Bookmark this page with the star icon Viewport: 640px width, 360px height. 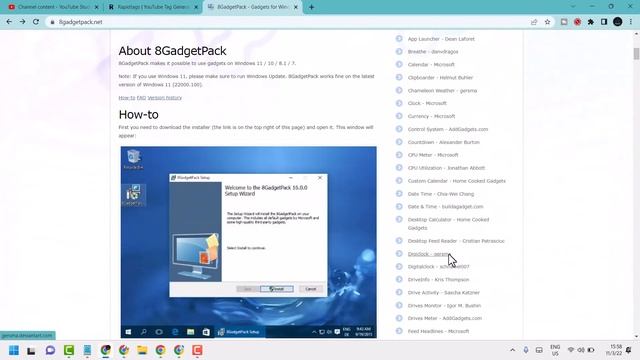tap(547, 22)
